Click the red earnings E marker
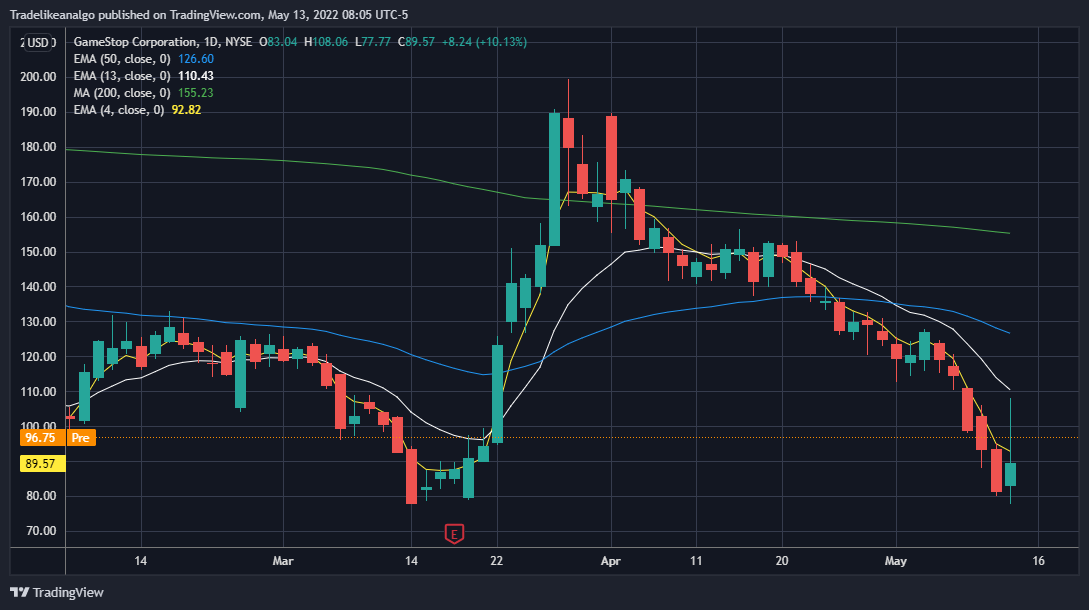1089x610 pixels. [x=454, y=534]
